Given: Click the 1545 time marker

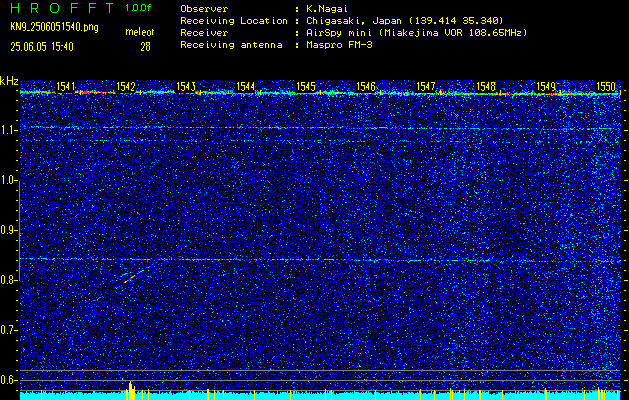Looking at the screenshot, I should pos(306,86).
